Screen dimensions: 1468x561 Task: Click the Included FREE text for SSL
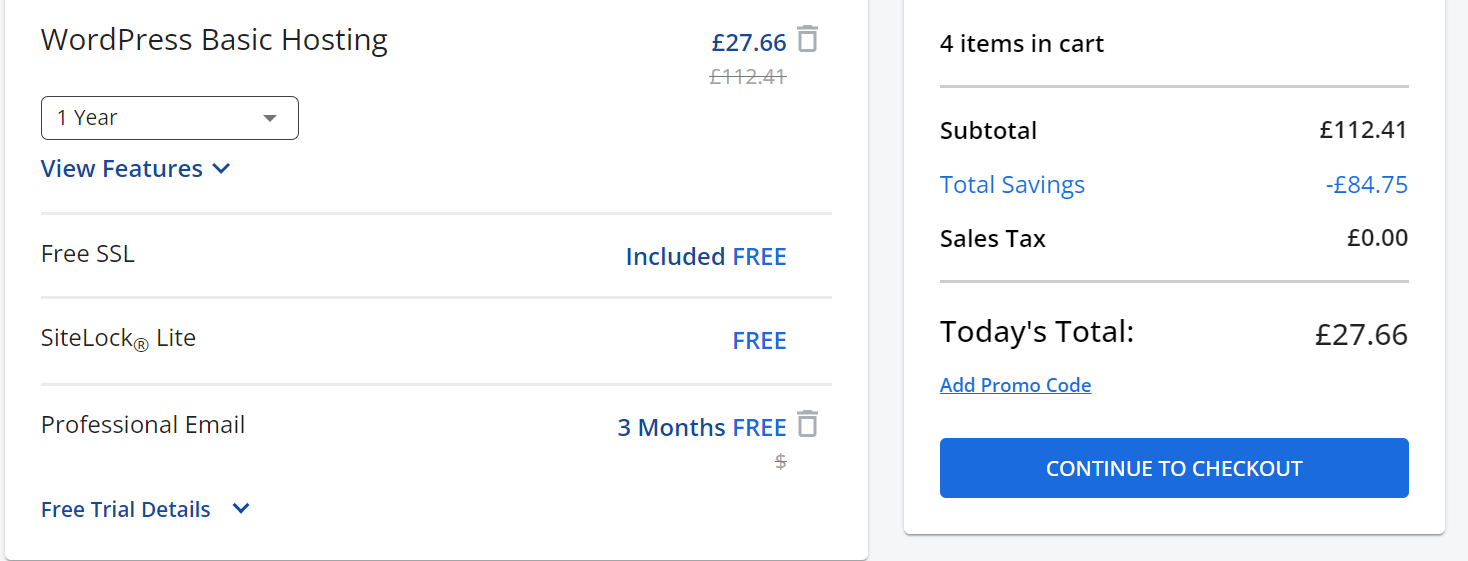click(706, 257)
